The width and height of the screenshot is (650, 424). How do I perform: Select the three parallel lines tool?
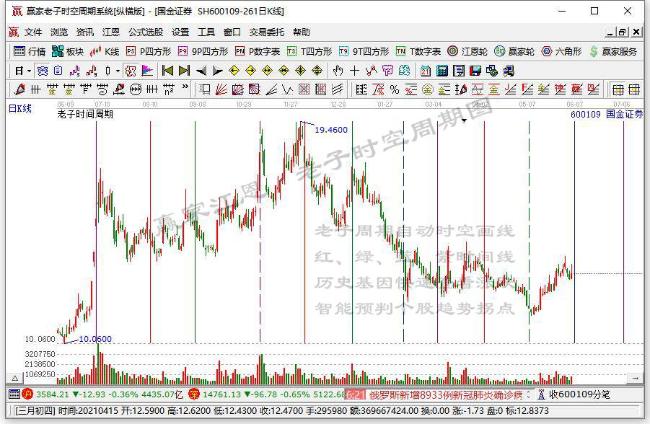[x=337, y=89]
